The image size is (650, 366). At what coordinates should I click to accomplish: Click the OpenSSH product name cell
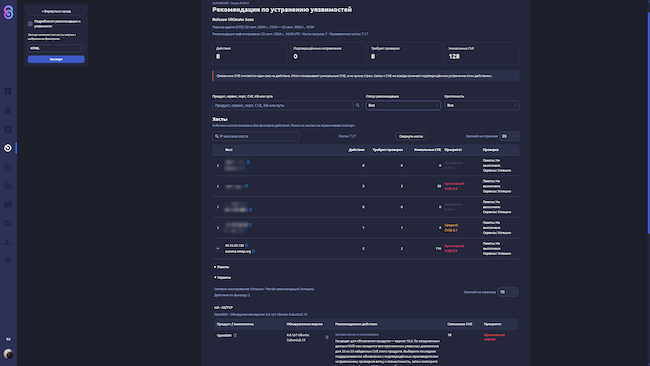click(224, 335)
